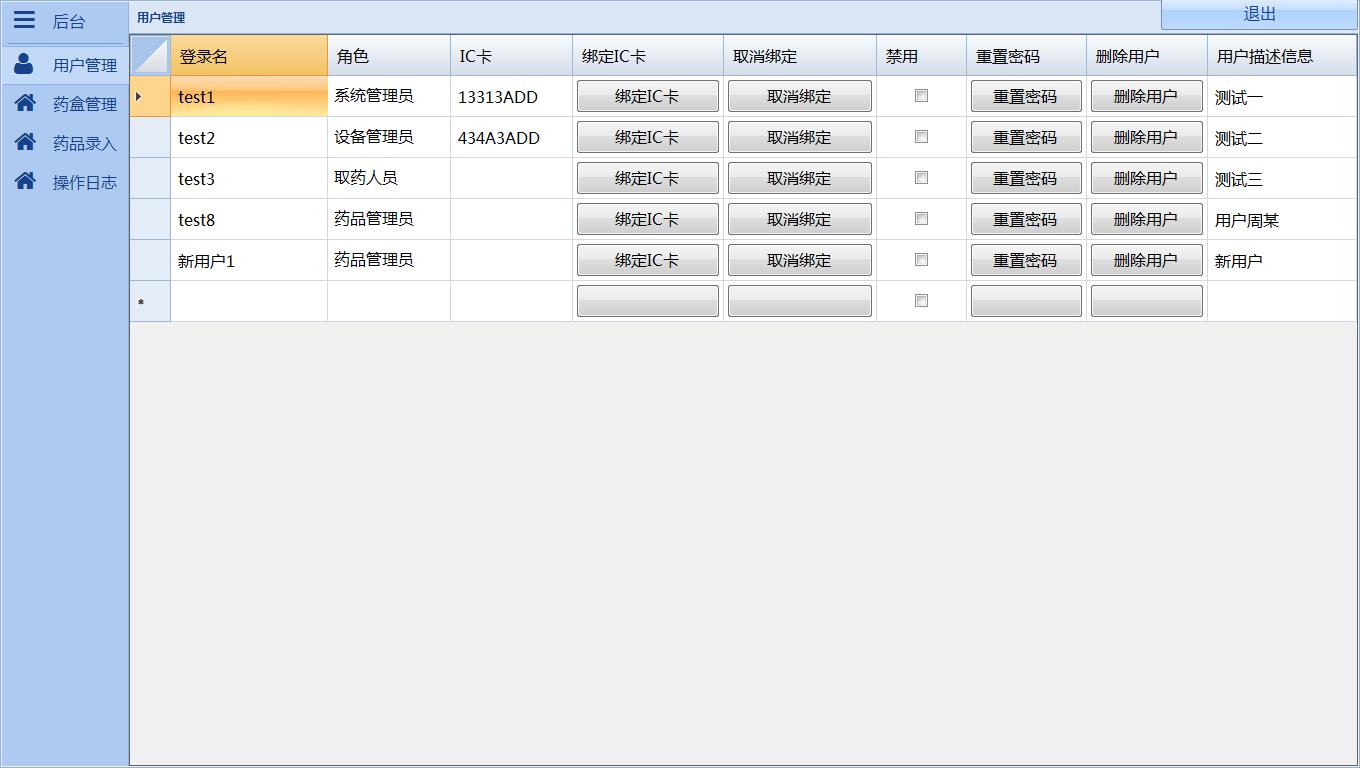1360x768 pixels.
Task: Open the 角色 cell for test8
Action: (388, 219)
